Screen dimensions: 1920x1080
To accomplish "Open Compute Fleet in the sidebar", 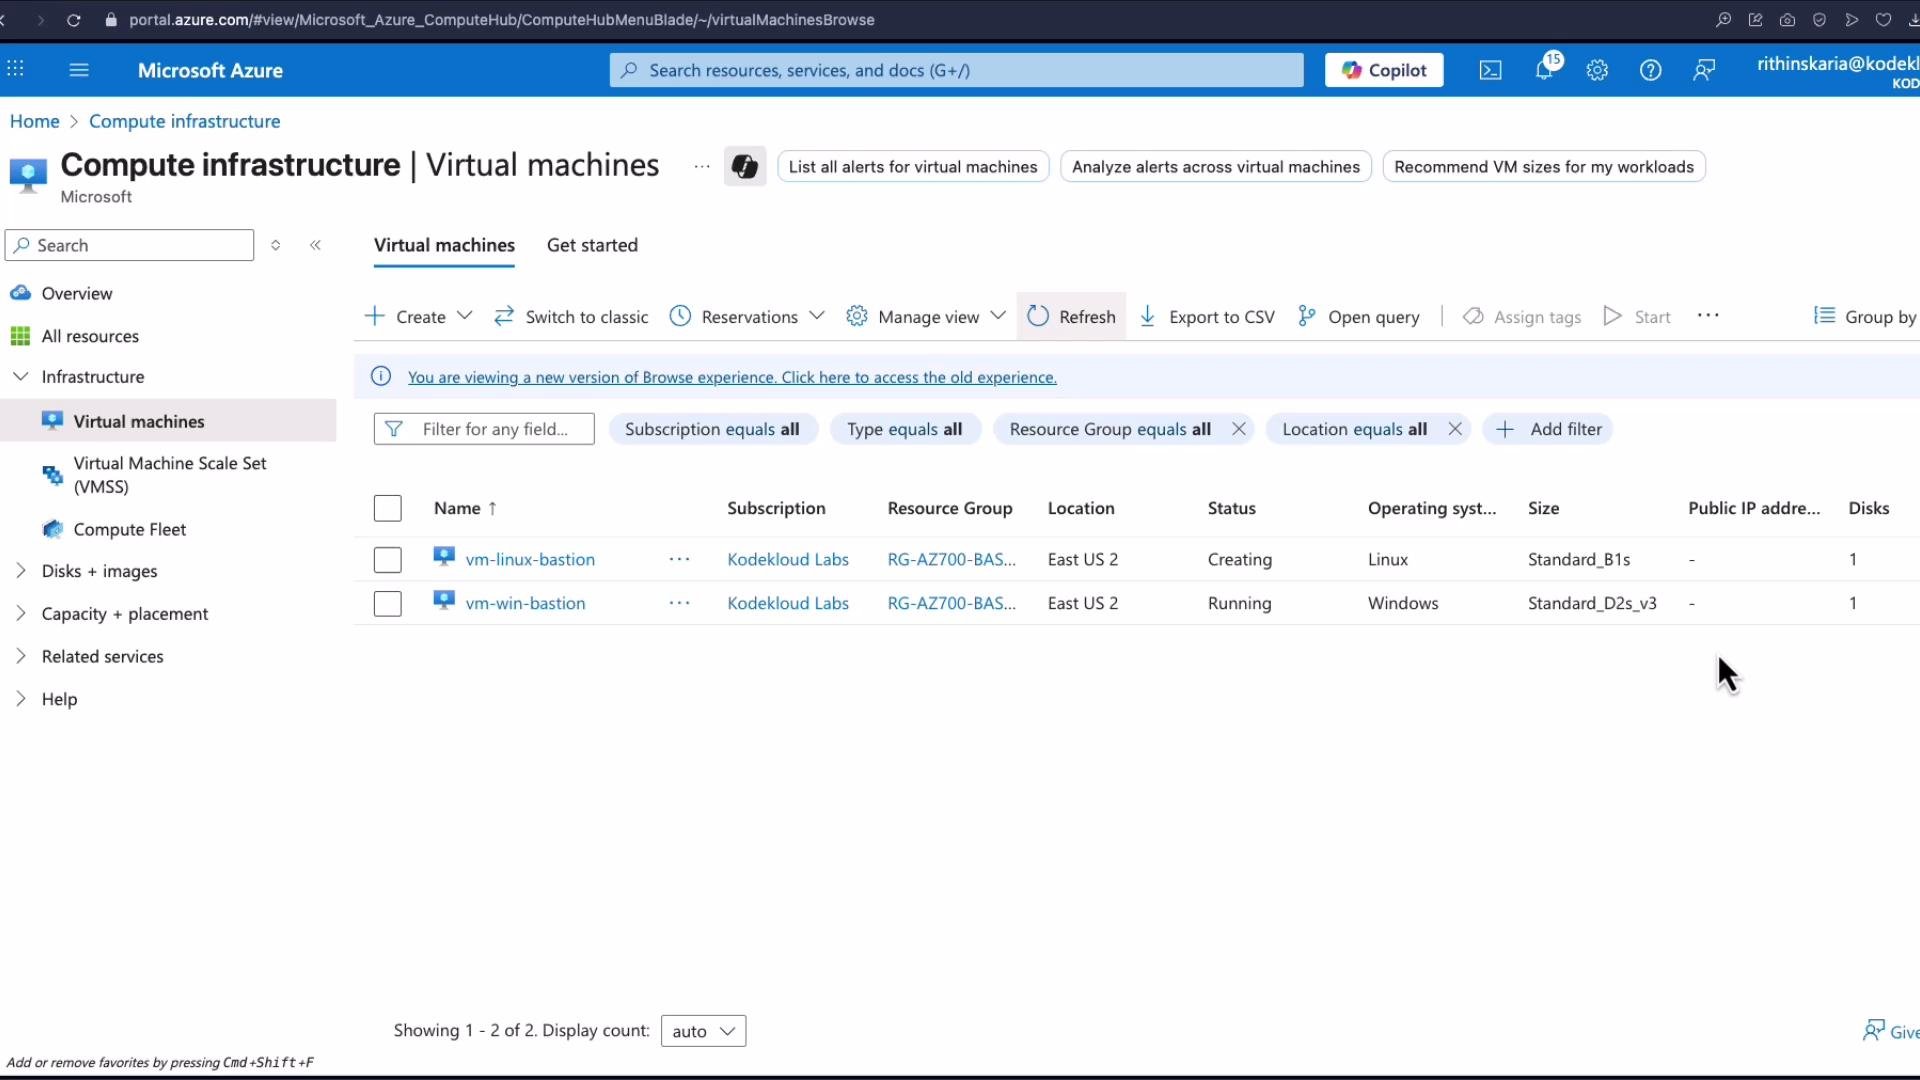I will (130, 529).
